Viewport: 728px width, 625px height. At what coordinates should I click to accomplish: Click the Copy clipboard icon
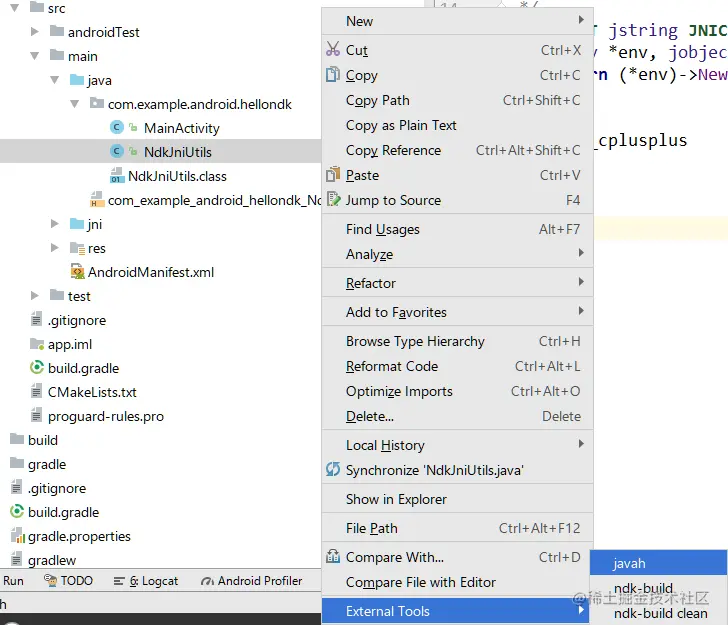[x=332, y=74]
